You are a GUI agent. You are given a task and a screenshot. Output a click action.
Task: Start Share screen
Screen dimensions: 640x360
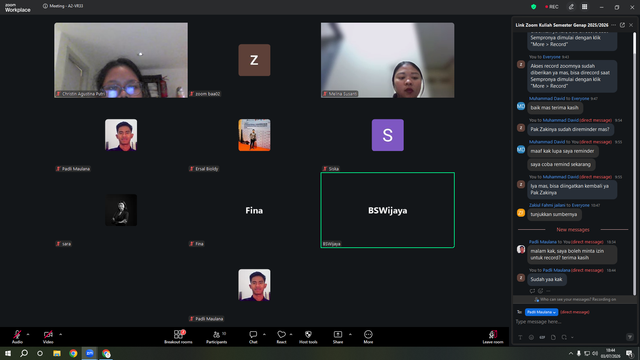[338, 336]
